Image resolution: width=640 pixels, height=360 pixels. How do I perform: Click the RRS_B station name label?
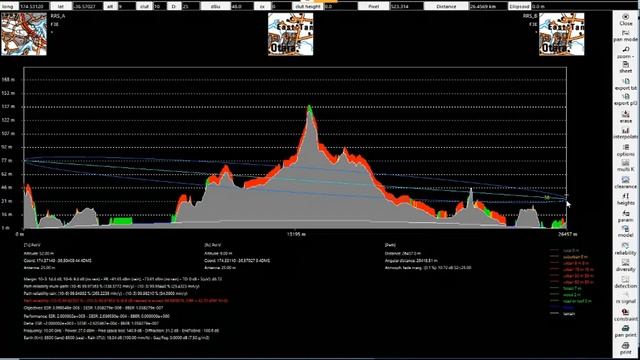pos(530,16)
